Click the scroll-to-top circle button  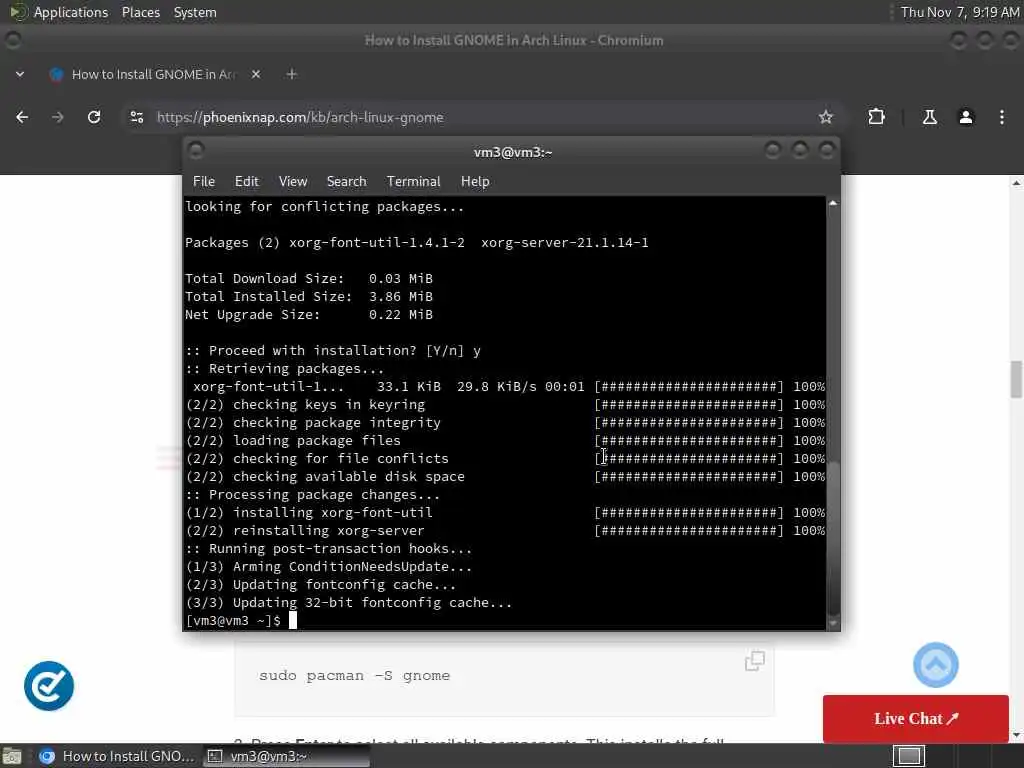(x=935, y=665)
